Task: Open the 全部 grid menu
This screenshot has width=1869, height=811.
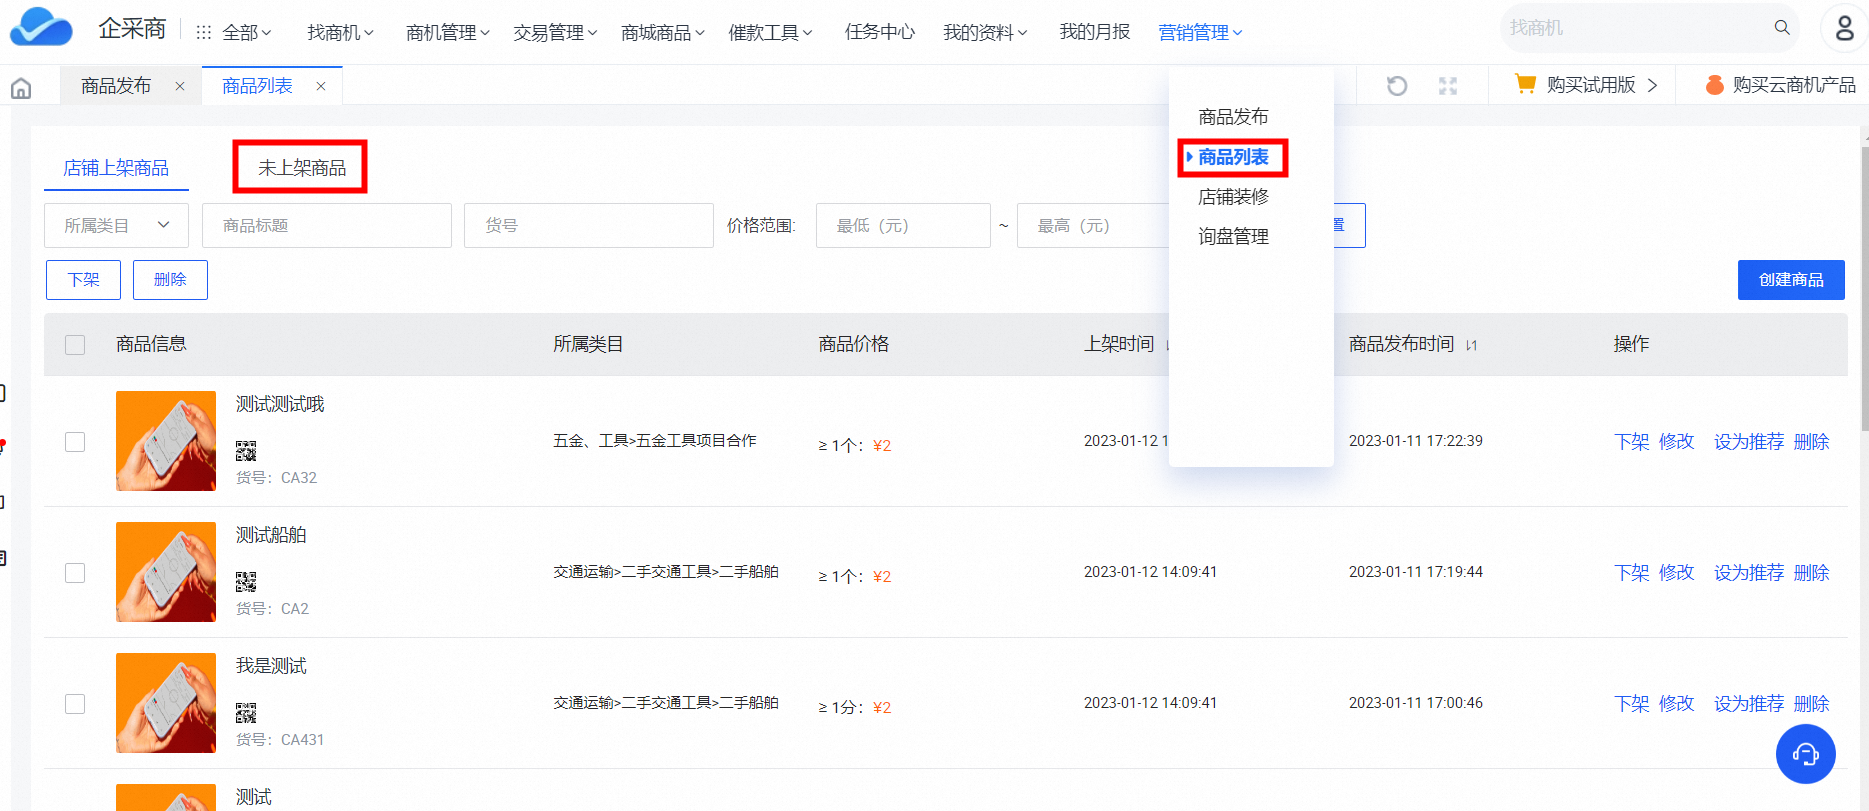Action: 233,33
